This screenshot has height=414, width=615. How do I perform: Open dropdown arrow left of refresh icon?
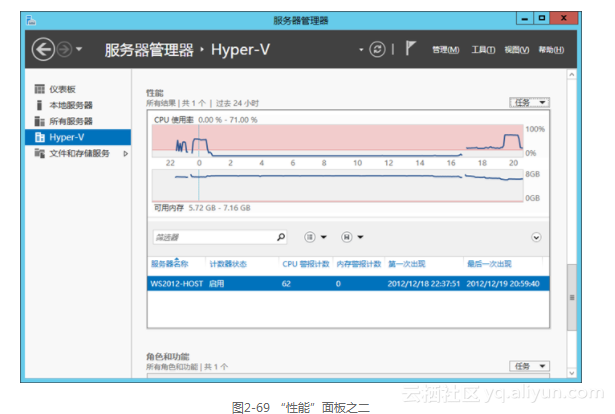[x=361, y=50]
